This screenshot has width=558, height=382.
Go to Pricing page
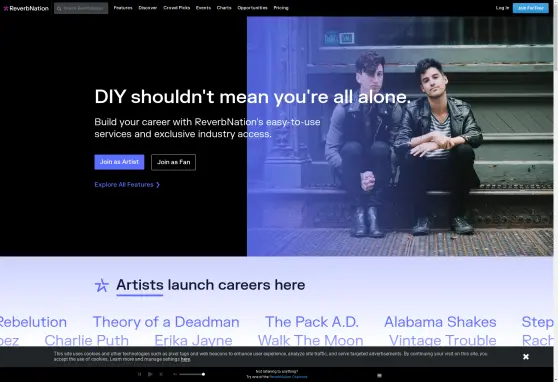click(281, 8)
